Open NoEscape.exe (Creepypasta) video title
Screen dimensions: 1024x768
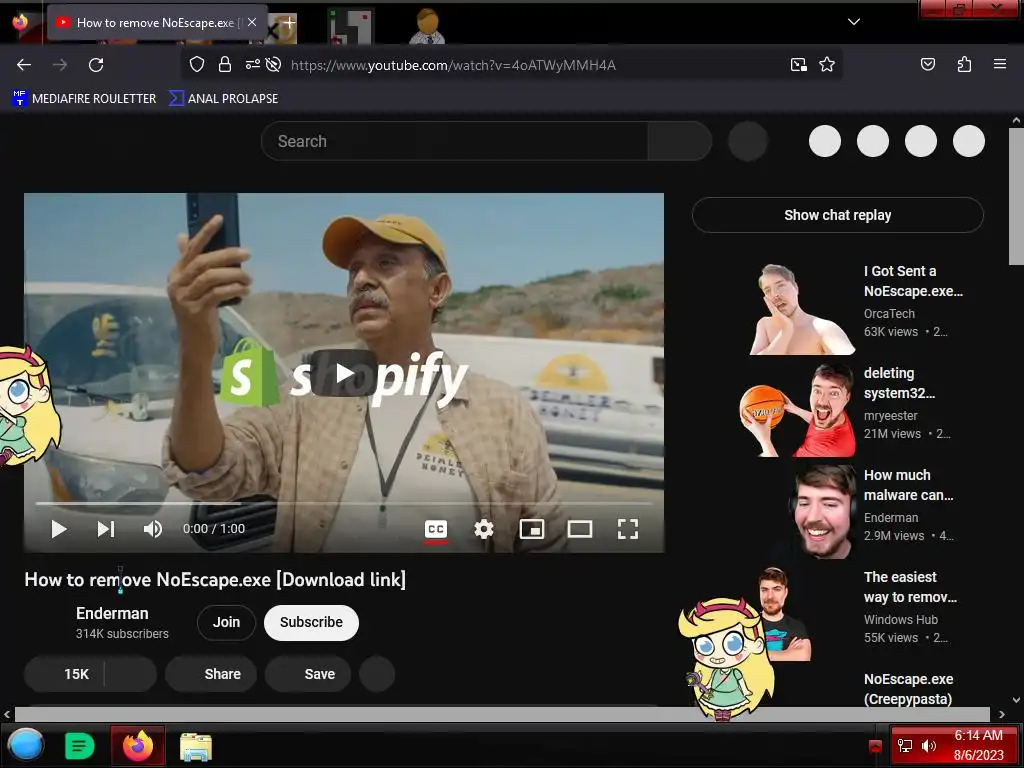908,689
